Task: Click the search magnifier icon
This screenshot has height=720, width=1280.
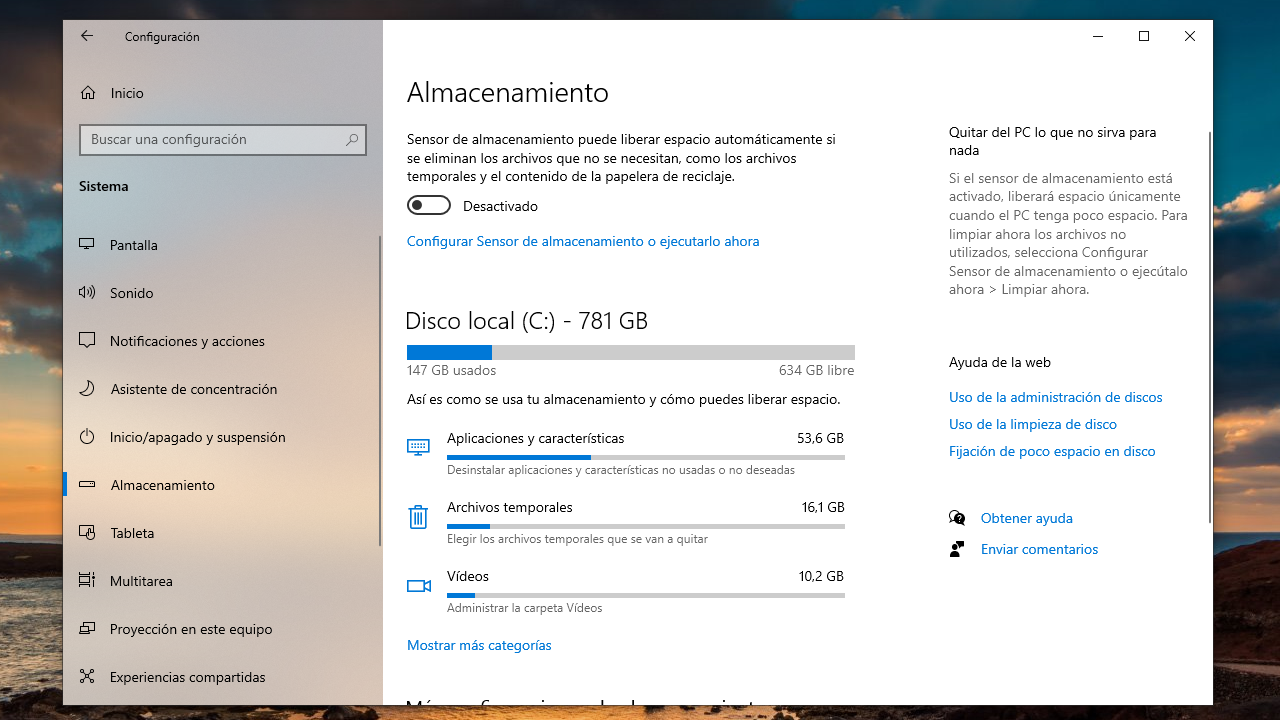Action: [352, 140]
